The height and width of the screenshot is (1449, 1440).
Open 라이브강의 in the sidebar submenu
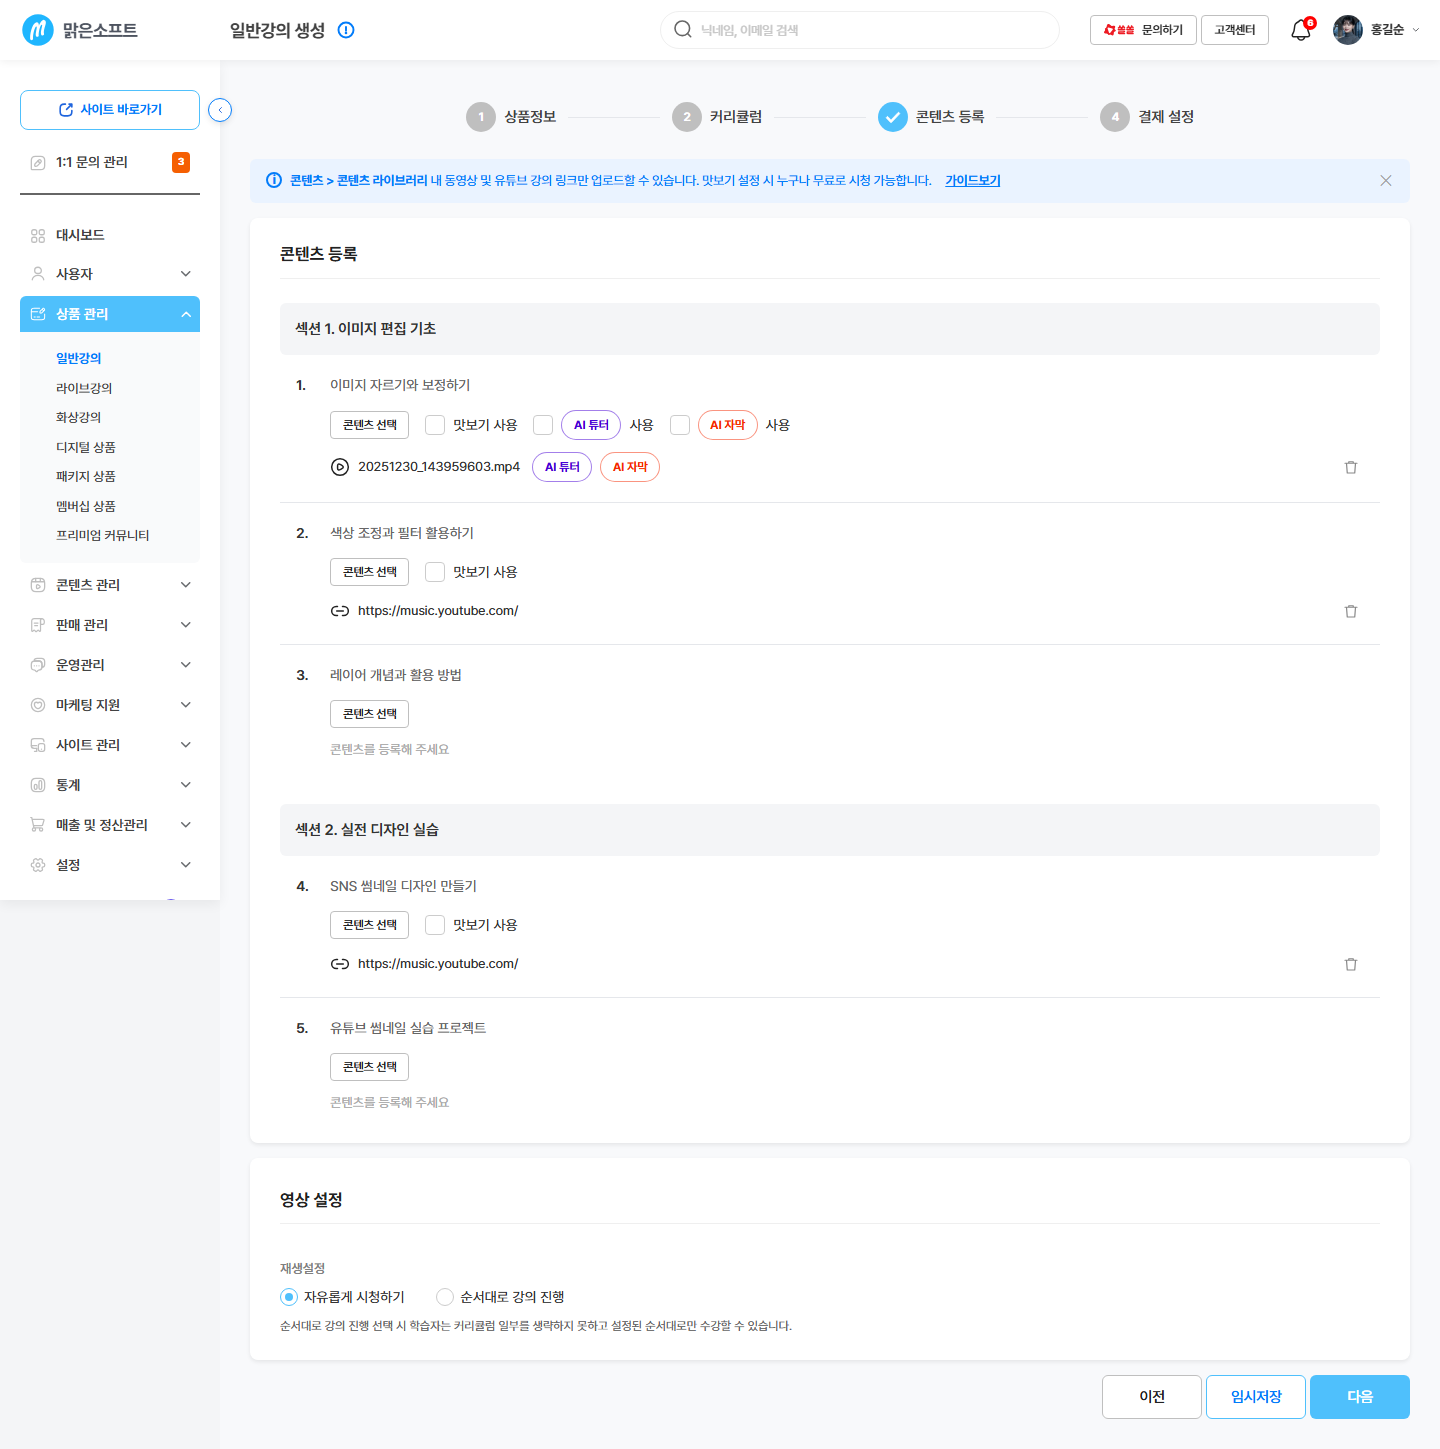pyautogui.click(x=84, y=388)
